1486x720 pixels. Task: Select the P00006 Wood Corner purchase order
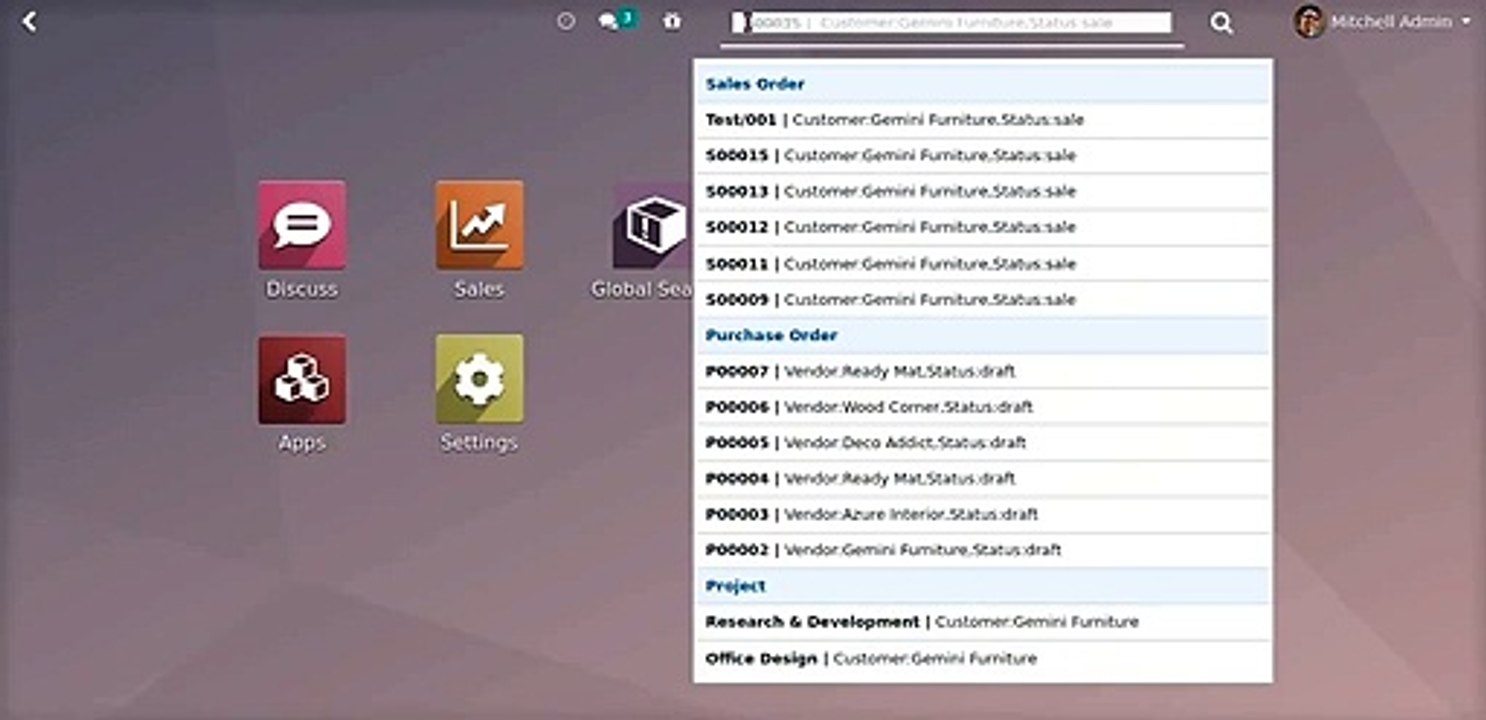tap(983, 407)
